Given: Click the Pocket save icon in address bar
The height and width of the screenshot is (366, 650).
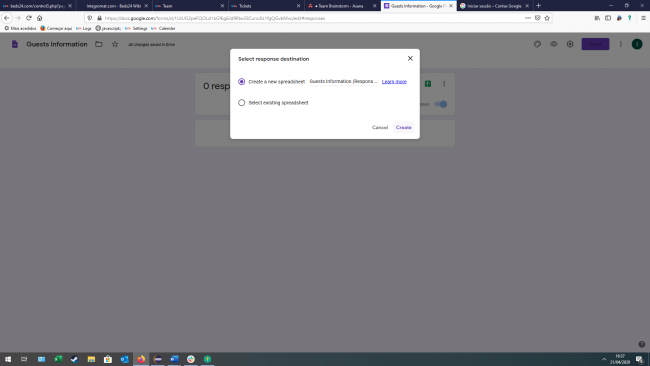Looking at the screenshot, I should (x=537, y=18).
